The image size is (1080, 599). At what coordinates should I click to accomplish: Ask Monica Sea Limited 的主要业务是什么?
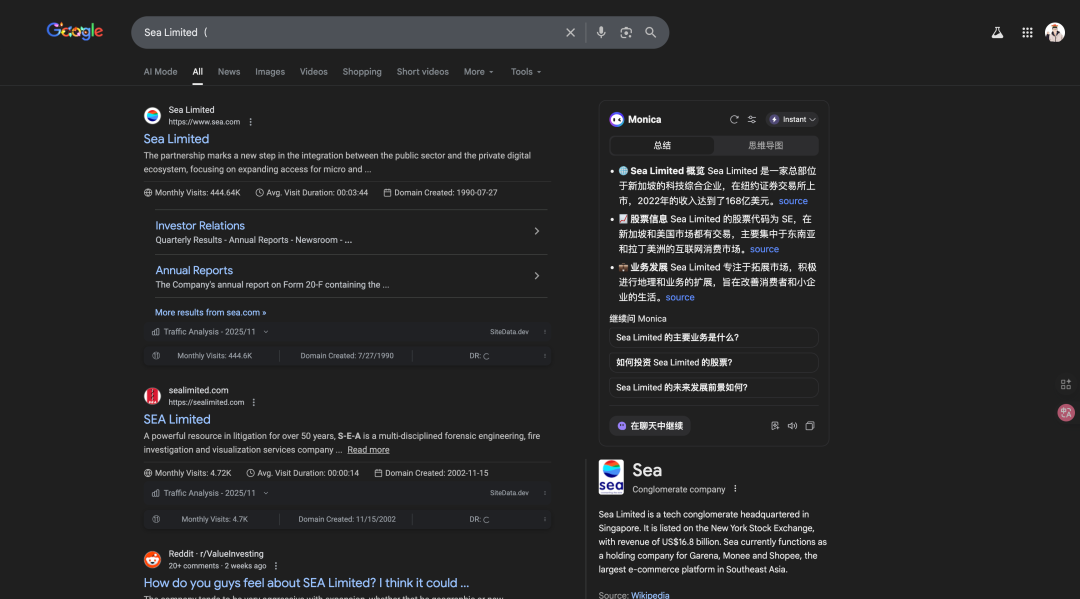coord(714,337)
